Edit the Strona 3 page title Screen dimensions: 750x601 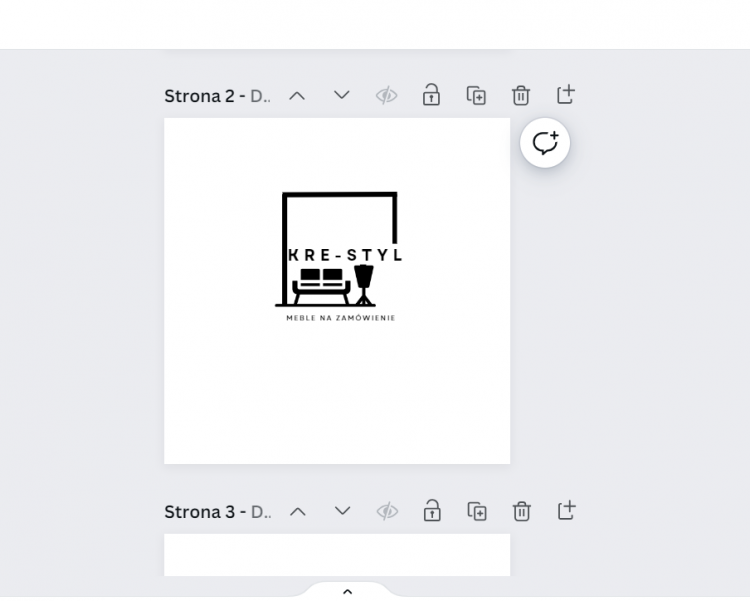(217, 512)
